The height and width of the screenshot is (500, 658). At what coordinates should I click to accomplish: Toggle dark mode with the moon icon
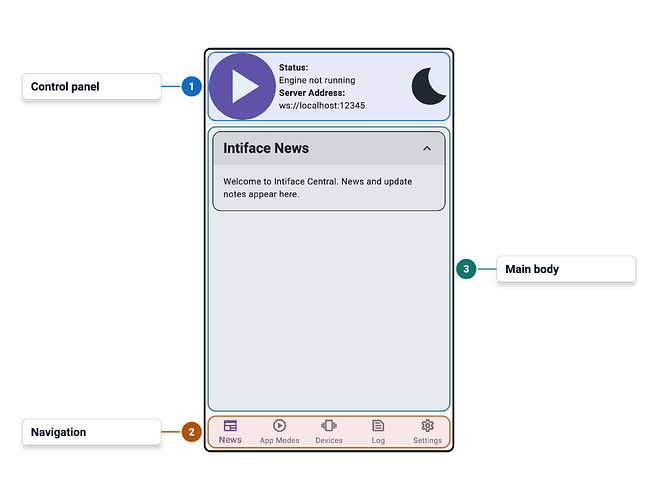tap(429, 86)
